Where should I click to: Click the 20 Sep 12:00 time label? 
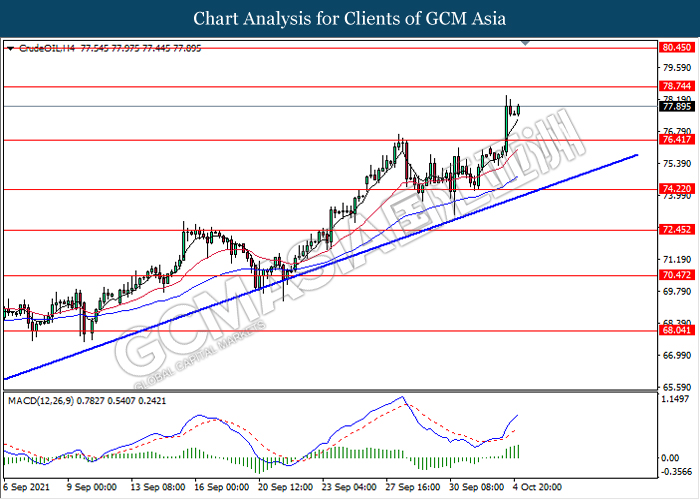[286, 487]
